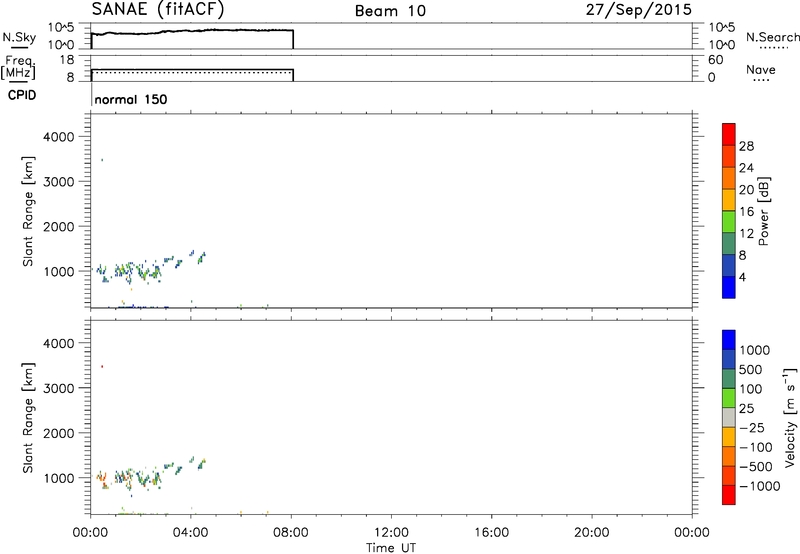Screen dimensions: 800x554
Task: Click the 20:00 time axis label
Action: [x=591, y=533]
